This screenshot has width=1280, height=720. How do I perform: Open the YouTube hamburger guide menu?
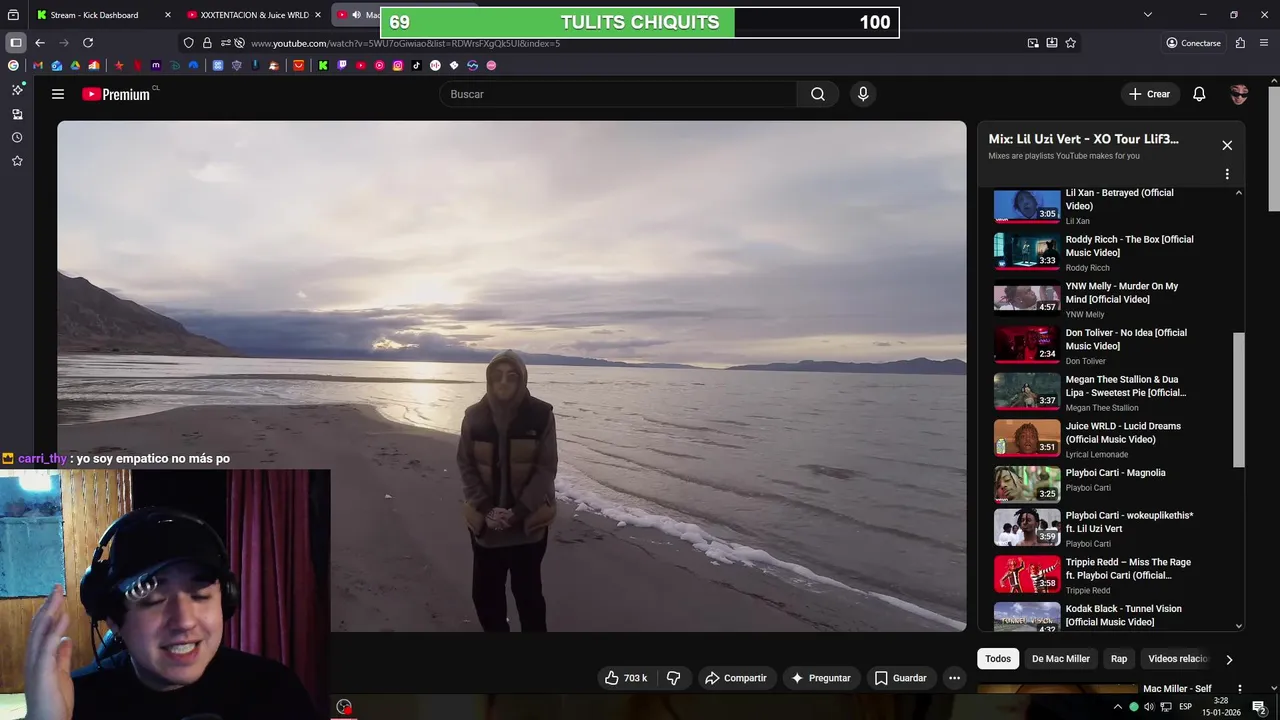[x=58, y=94]
